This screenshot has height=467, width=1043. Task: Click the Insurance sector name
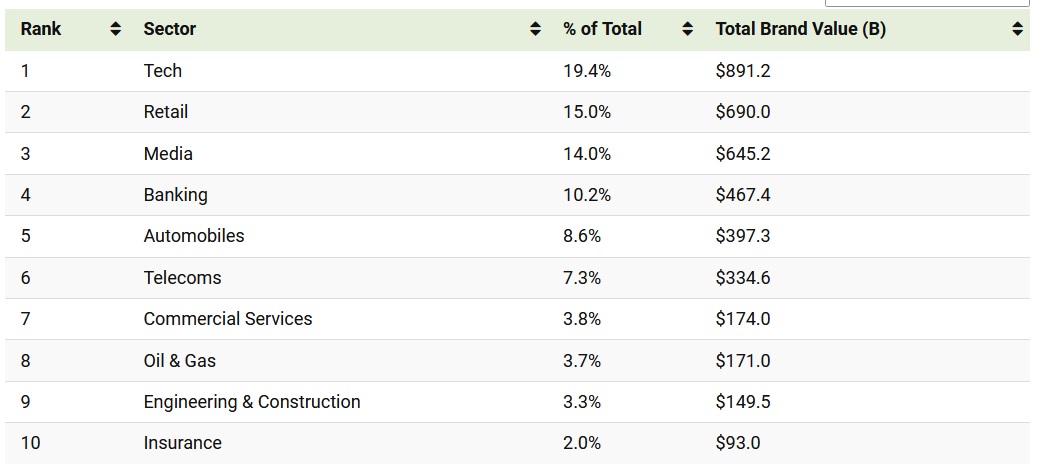(x=182, y=443)
